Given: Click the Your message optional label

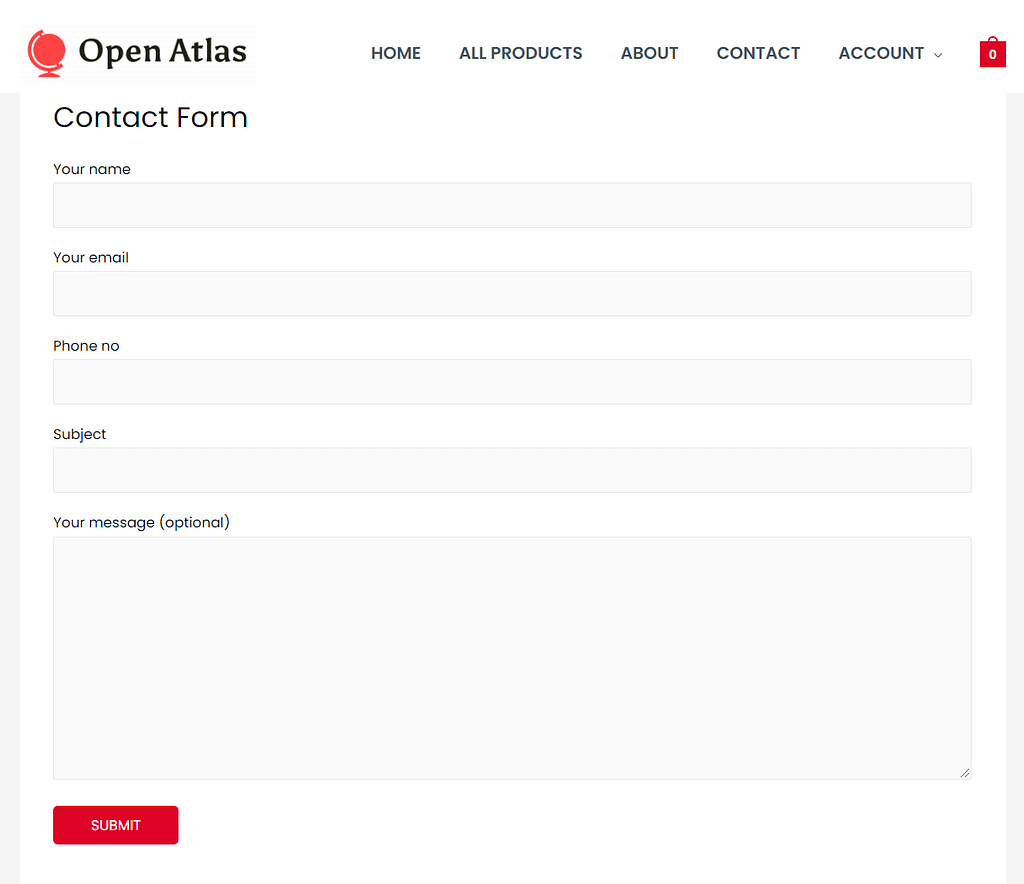Looking at the screenshot, I should pos(141,522).
